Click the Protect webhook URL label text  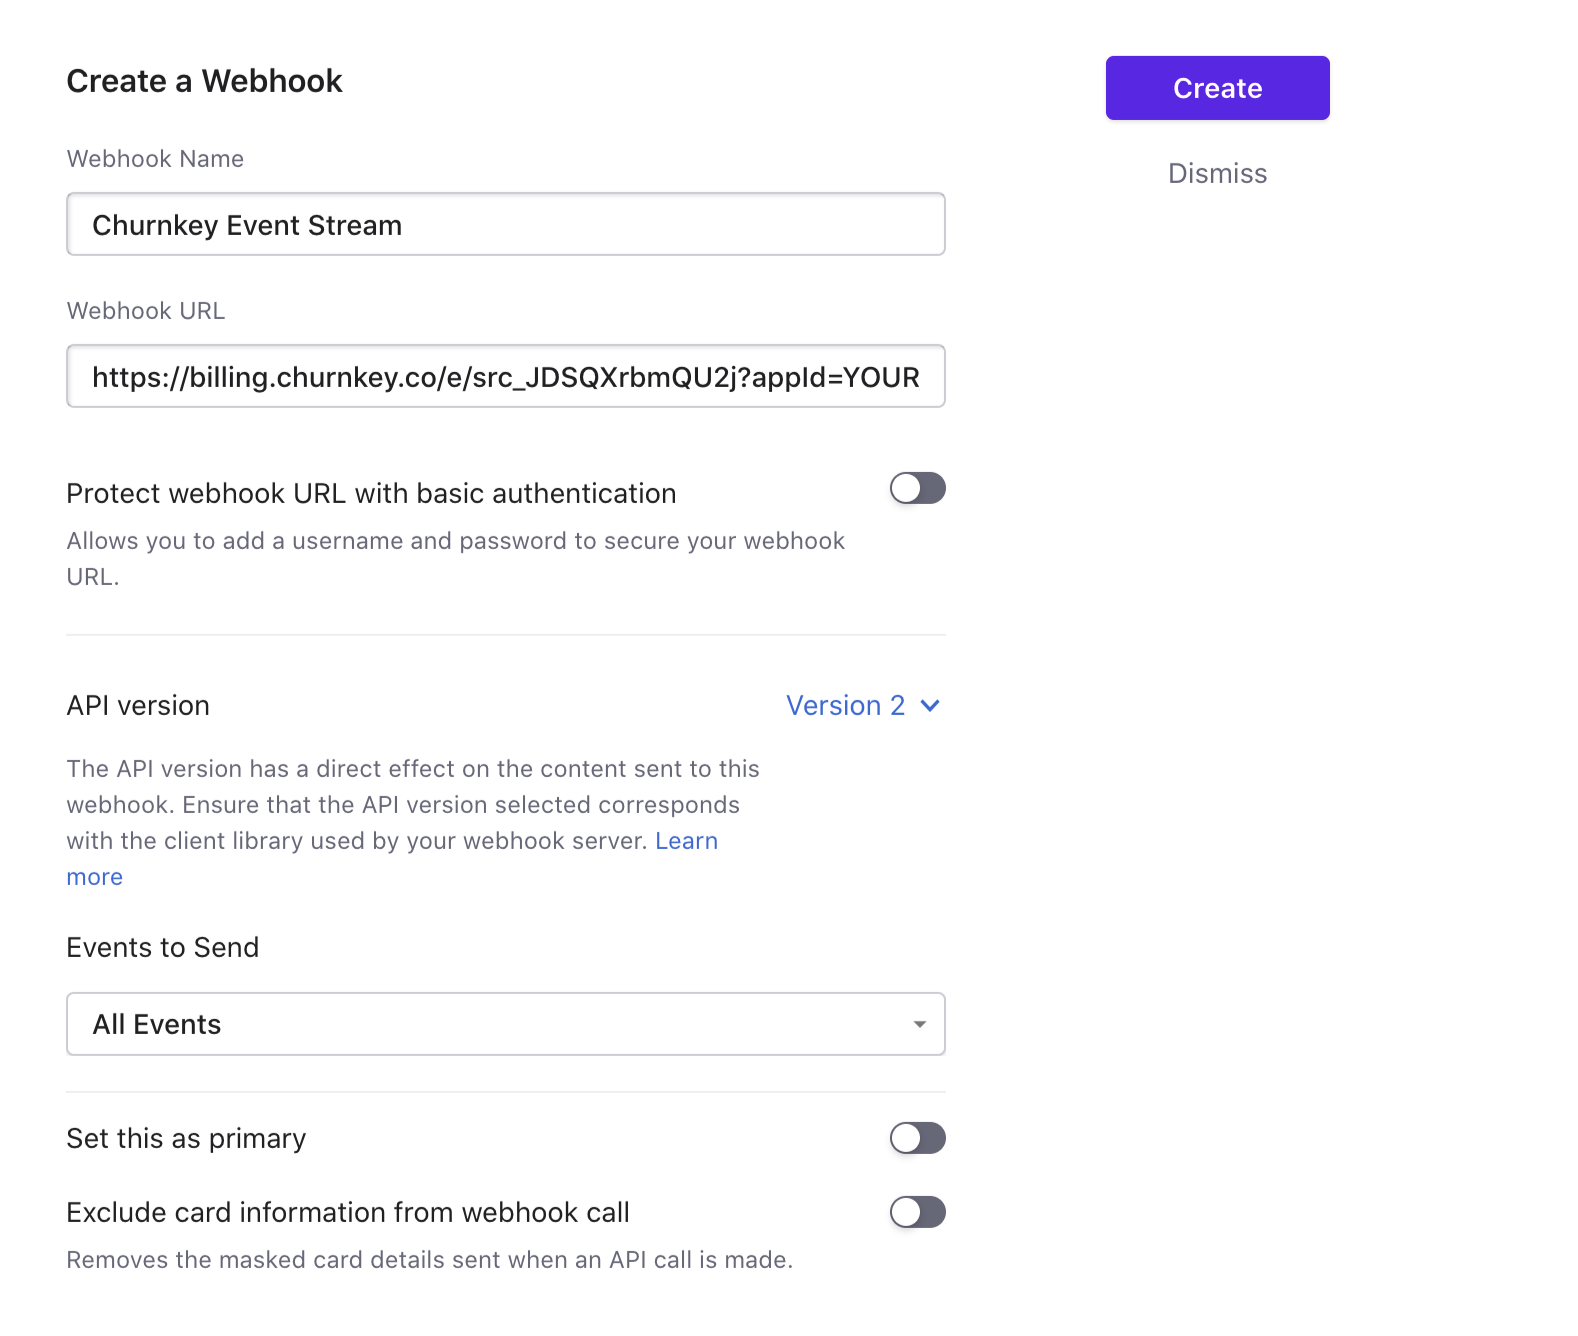[x=371, y=494]
